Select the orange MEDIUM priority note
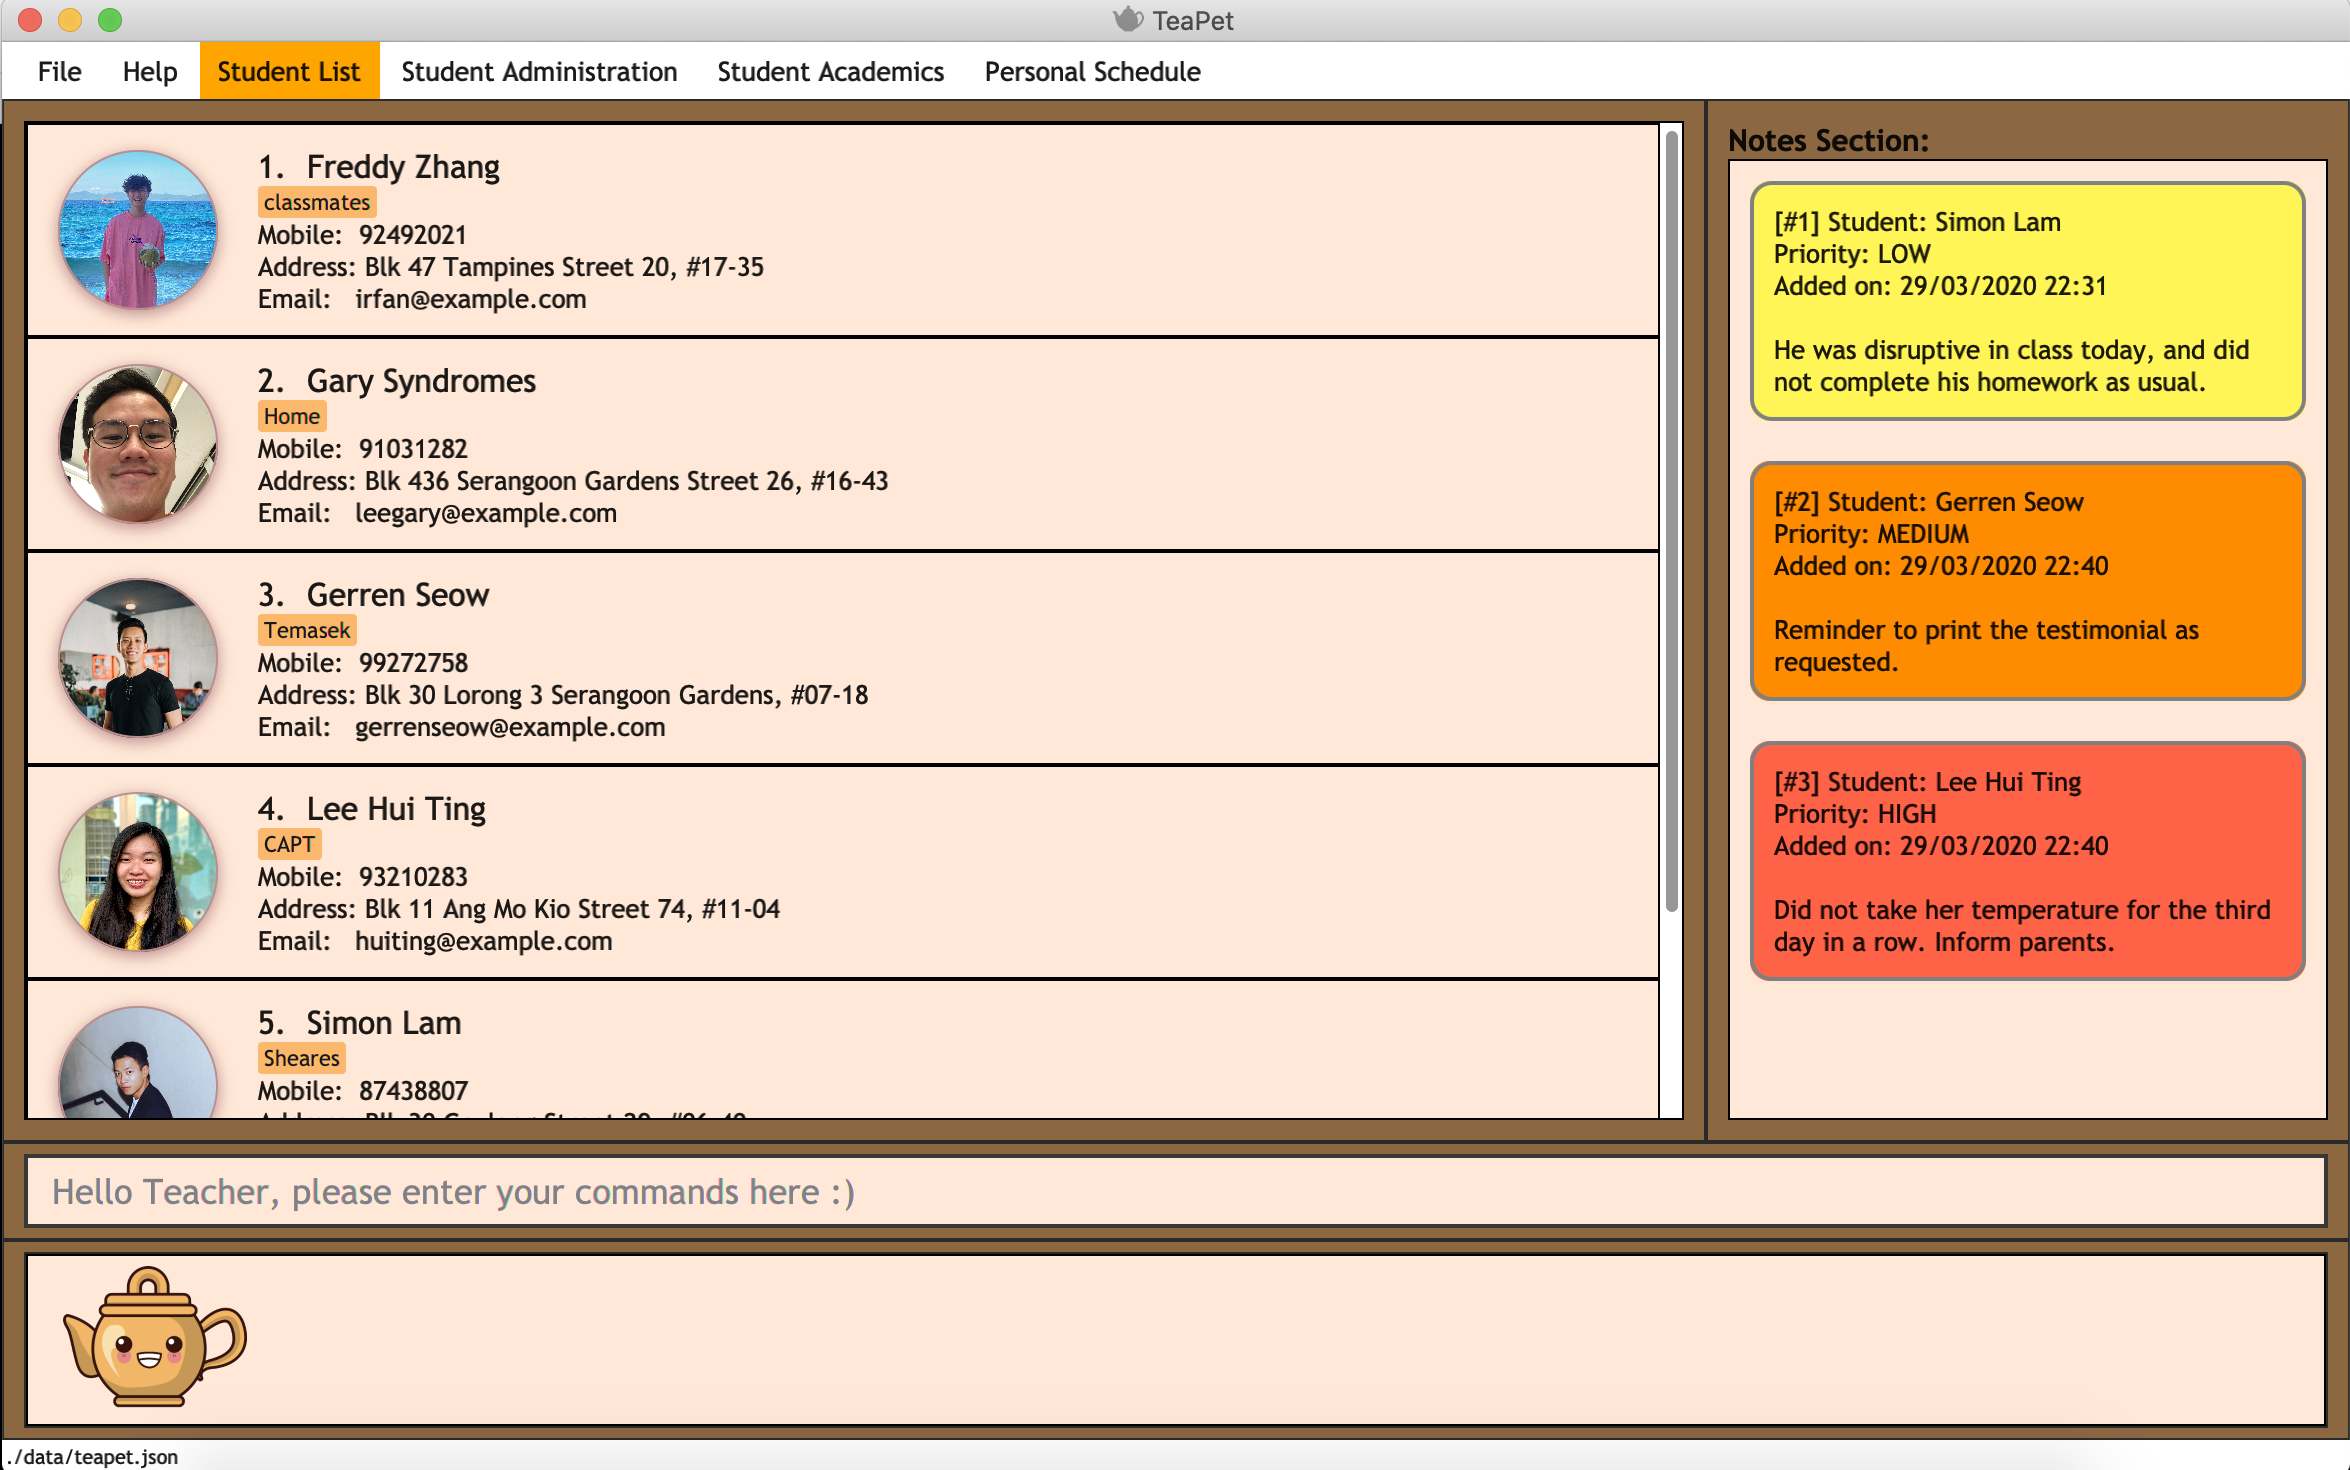Viewport: 2350px width, 1470px height. [x=2027, y=581]
